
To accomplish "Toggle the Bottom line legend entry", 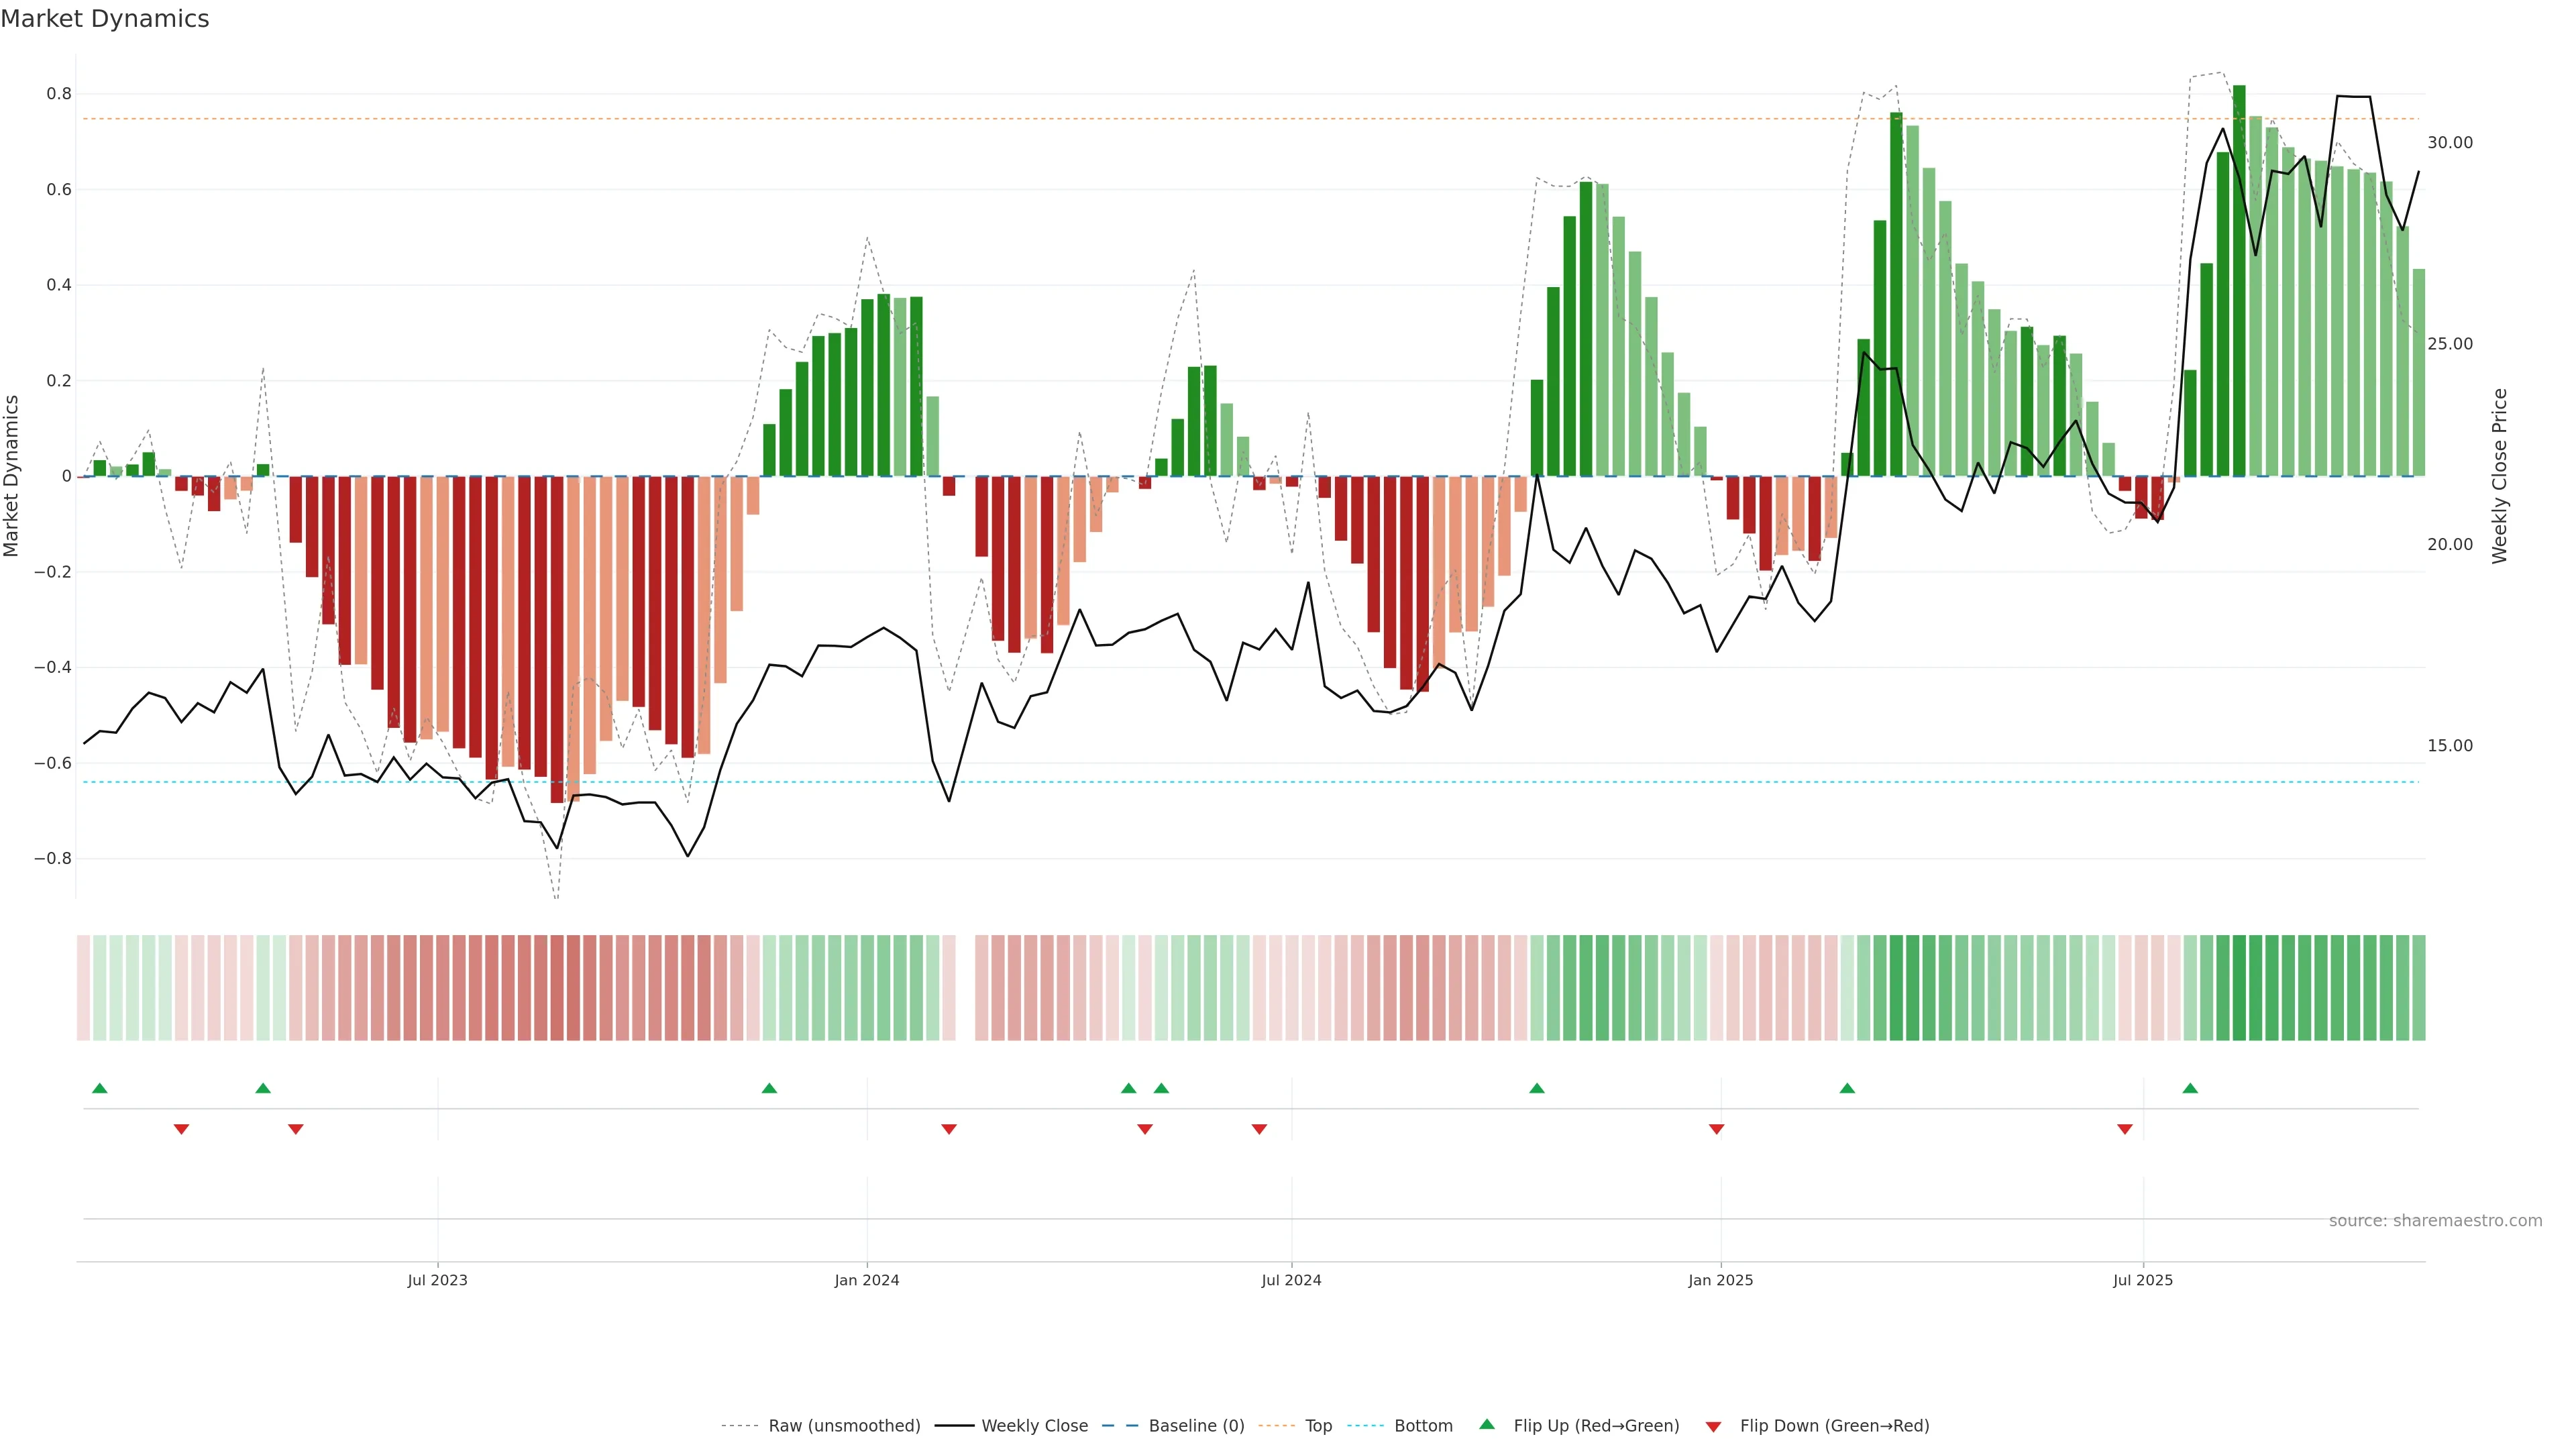I will coord(1423,1426).
